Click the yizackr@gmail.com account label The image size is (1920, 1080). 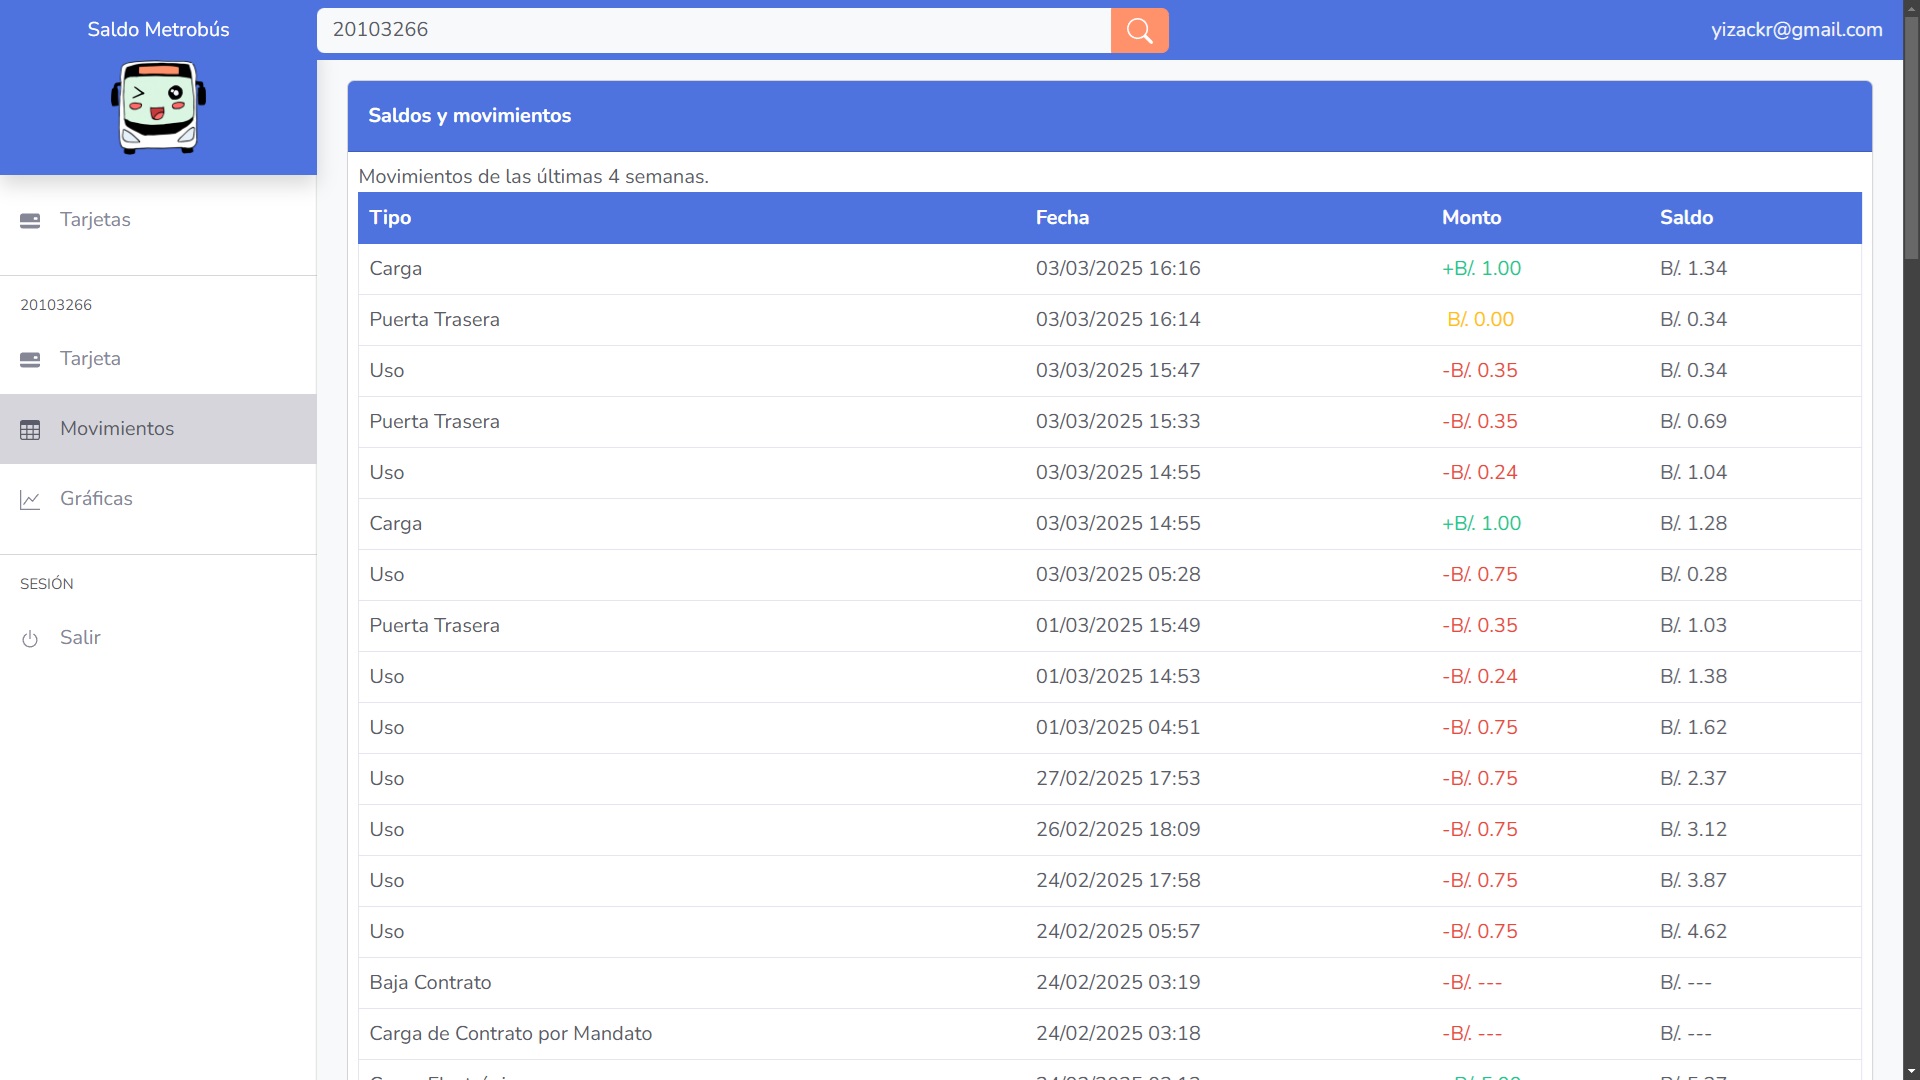[1796, 29]
